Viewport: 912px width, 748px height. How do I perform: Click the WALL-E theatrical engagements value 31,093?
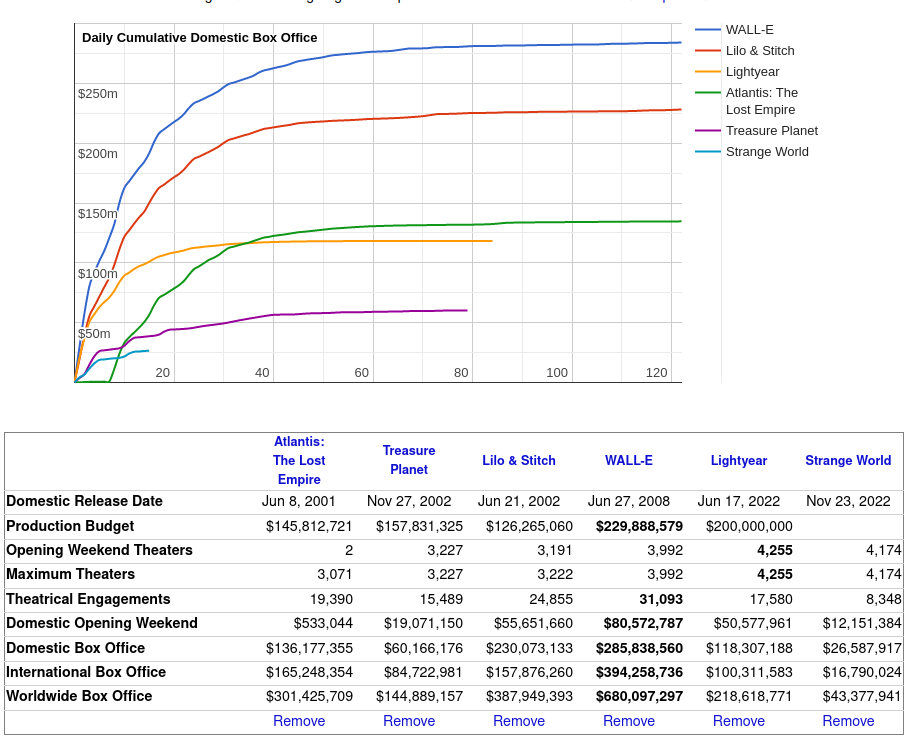tap(661, 599)
